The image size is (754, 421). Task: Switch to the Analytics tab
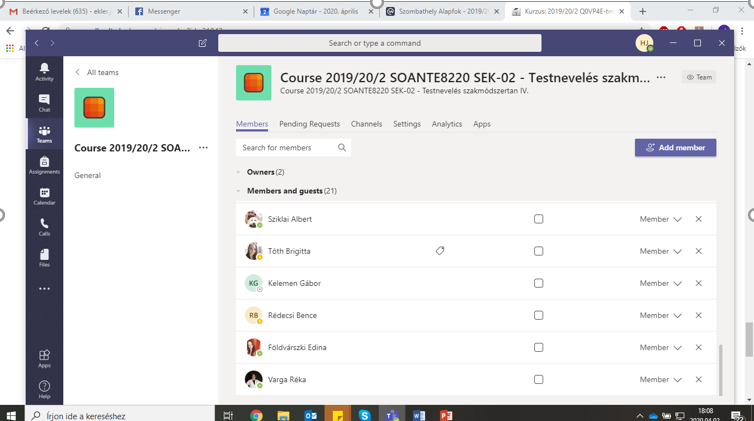click(x=447, y=124)
